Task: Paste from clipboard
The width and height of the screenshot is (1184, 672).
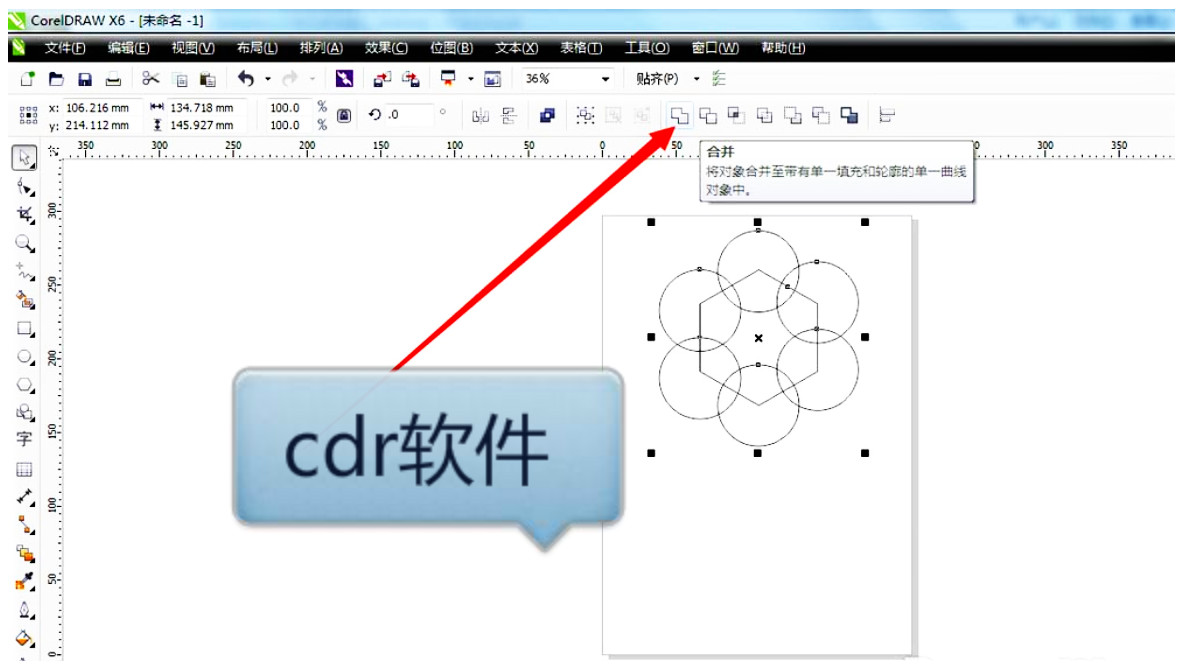Action: pos(208,79)
